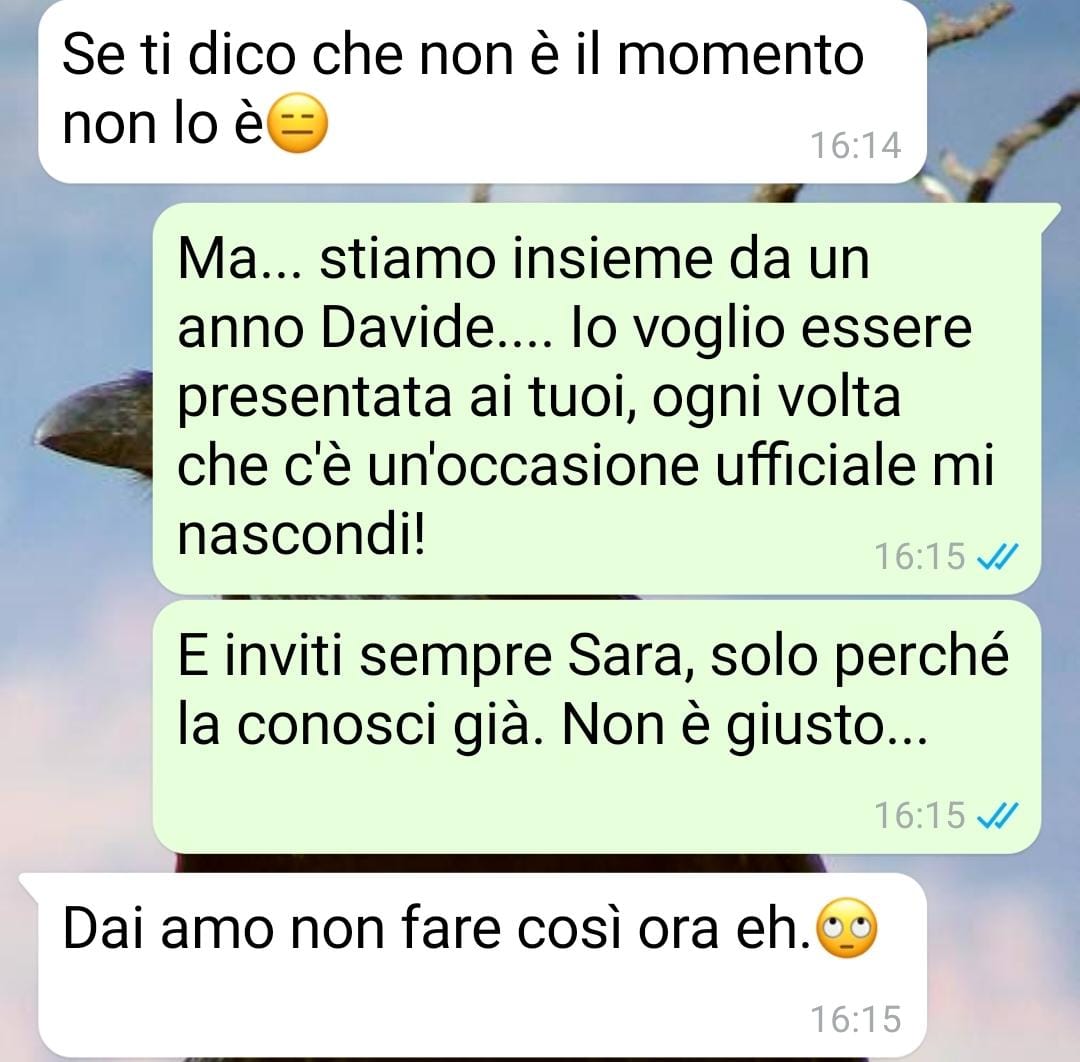Tap the word 'momento' in first message

[740, 56]
